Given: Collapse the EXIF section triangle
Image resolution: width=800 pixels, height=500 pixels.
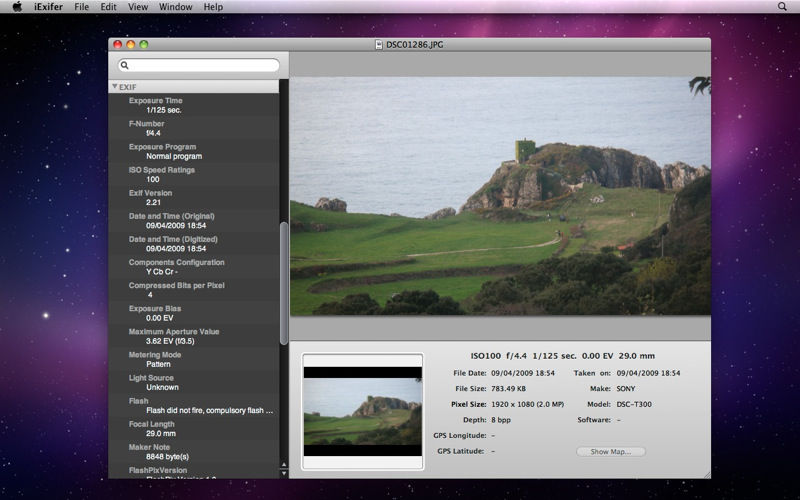Looking at the screenshot, I should (x=115, y=87).
